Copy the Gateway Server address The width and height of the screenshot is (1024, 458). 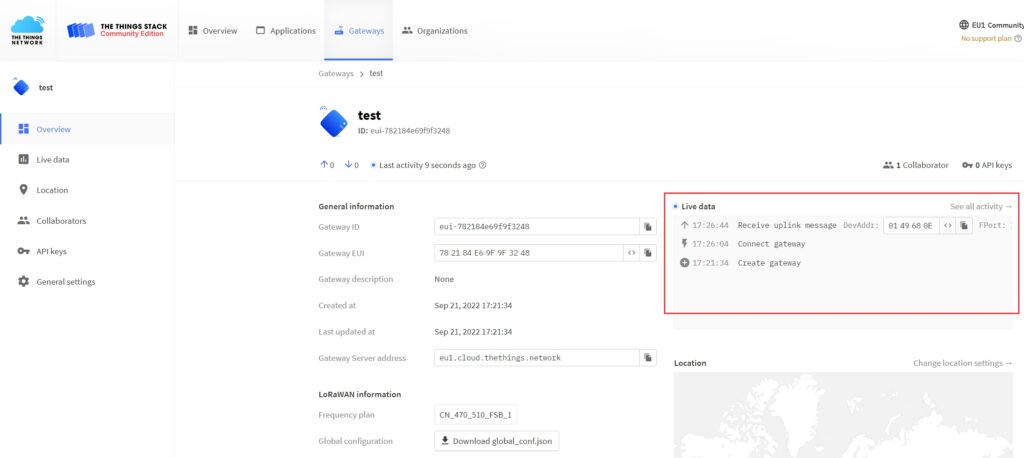(x=648, y=358)
